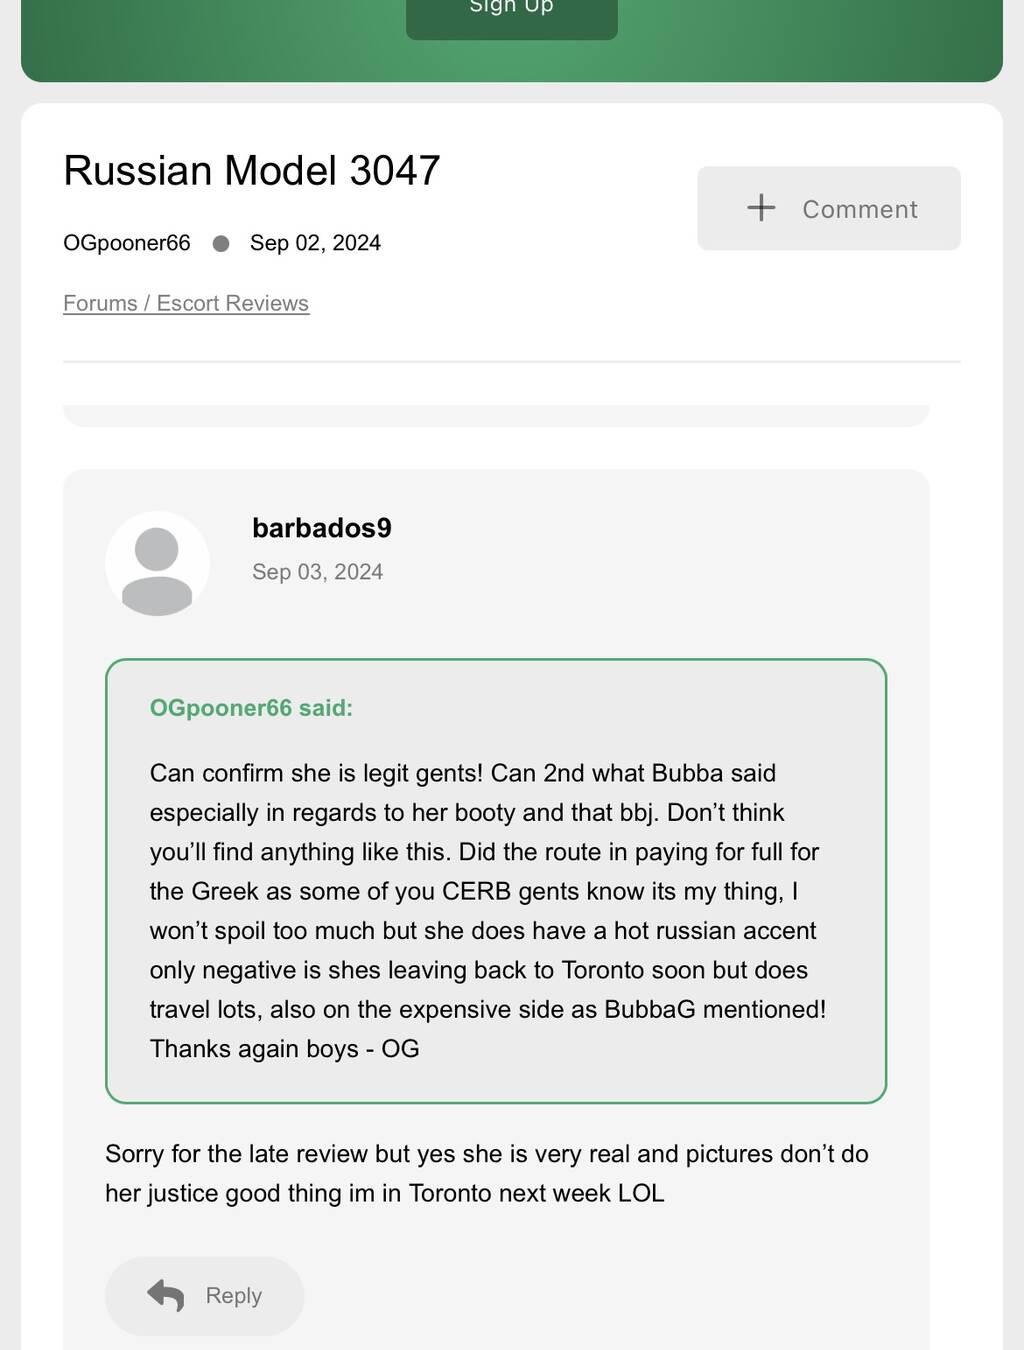This screenshot has width=1024, height=1350.
Task: Open barbados9's profile avatar
Action: coord(157,563)
